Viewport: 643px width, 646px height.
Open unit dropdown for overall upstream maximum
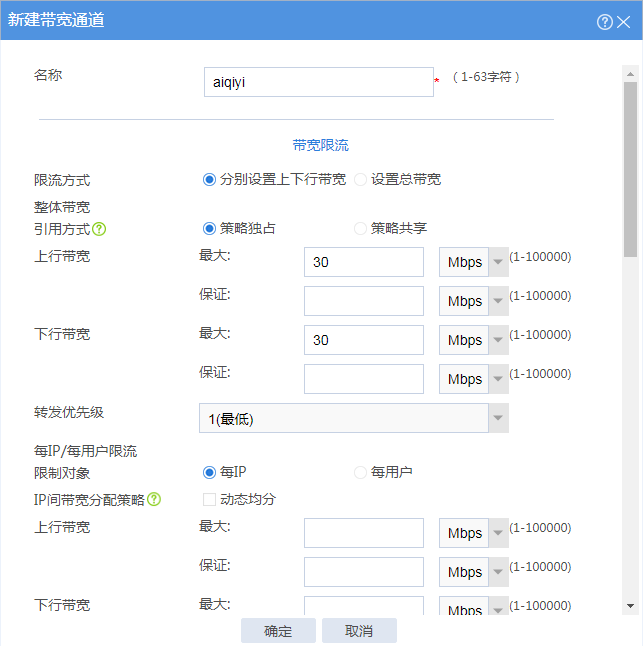click(498, 263)
